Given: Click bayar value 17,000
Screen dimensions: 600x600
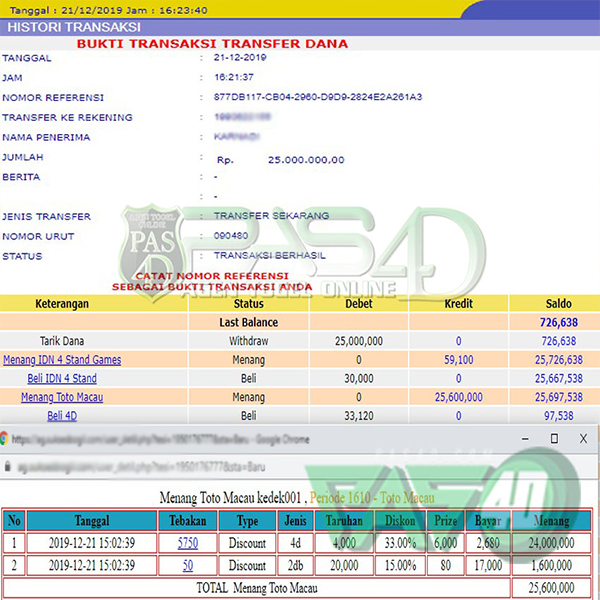Looking at the screenshot, I should pyautogui.click(x=488, y=566).
